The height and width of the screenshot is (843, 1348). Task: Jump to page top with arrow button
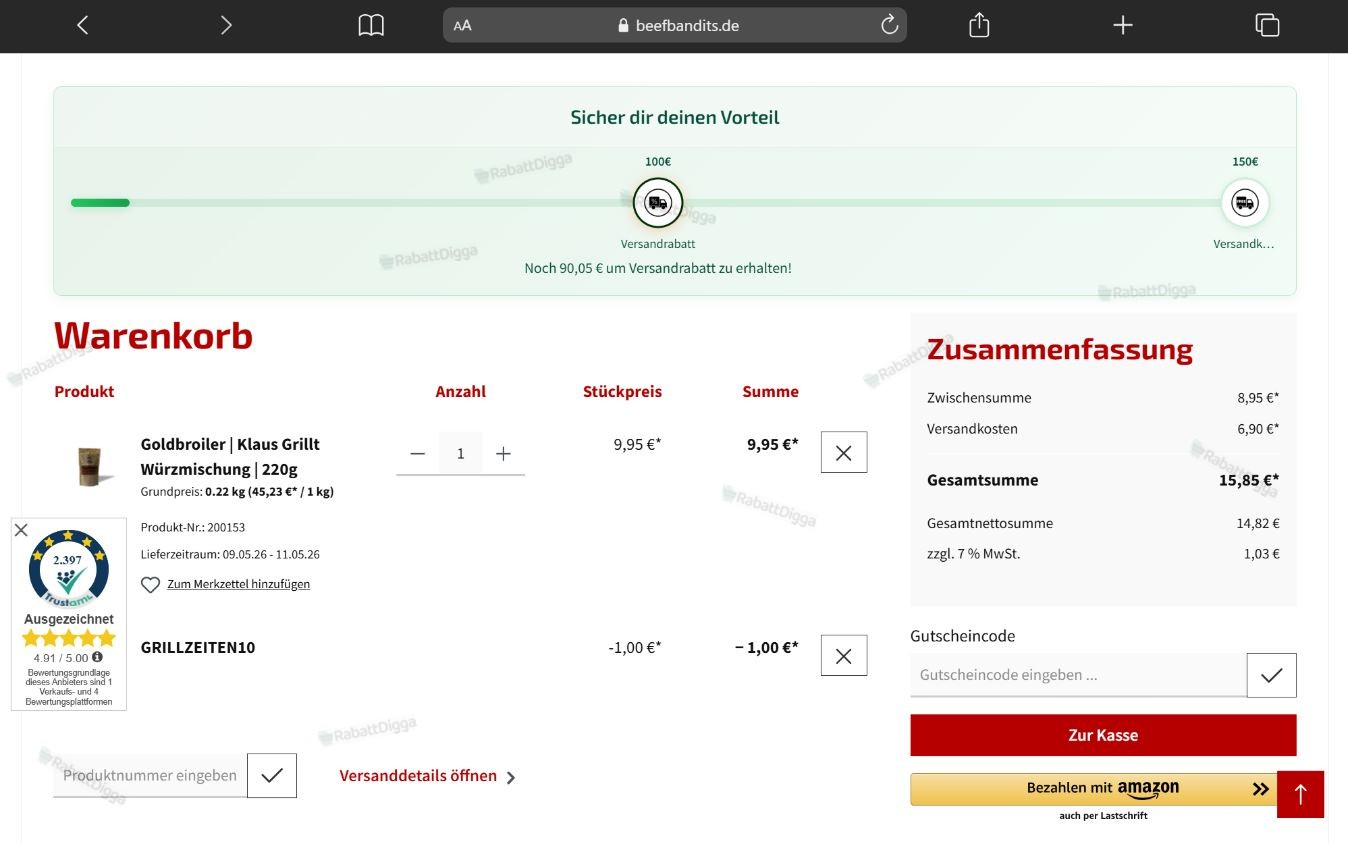(x=1300, y=794)
